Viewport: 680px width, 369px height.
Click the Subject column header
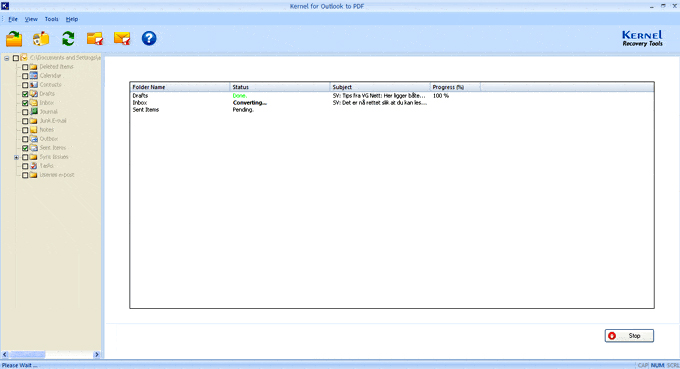tap(380, 87)
